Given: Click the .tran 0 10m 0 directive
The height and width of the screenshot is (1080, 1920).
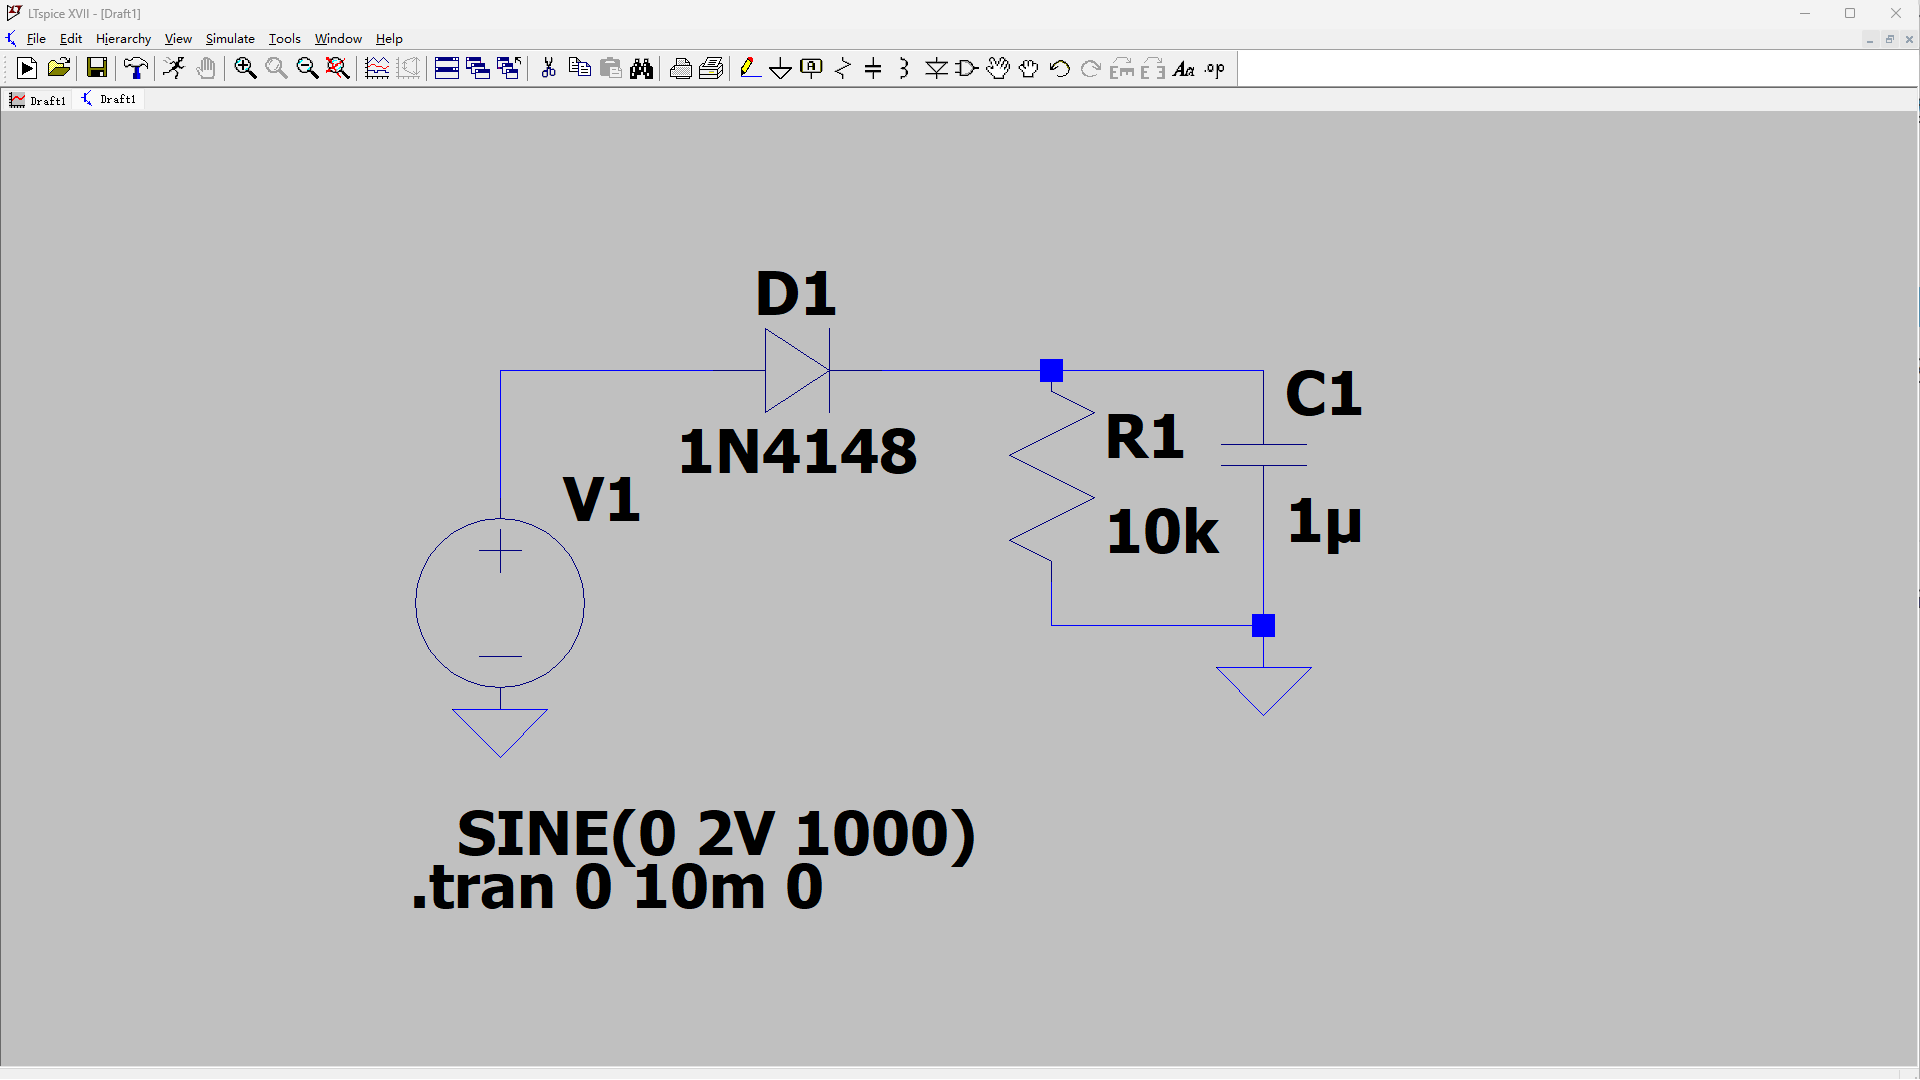Looking at the screenshot, I should 617,887.
